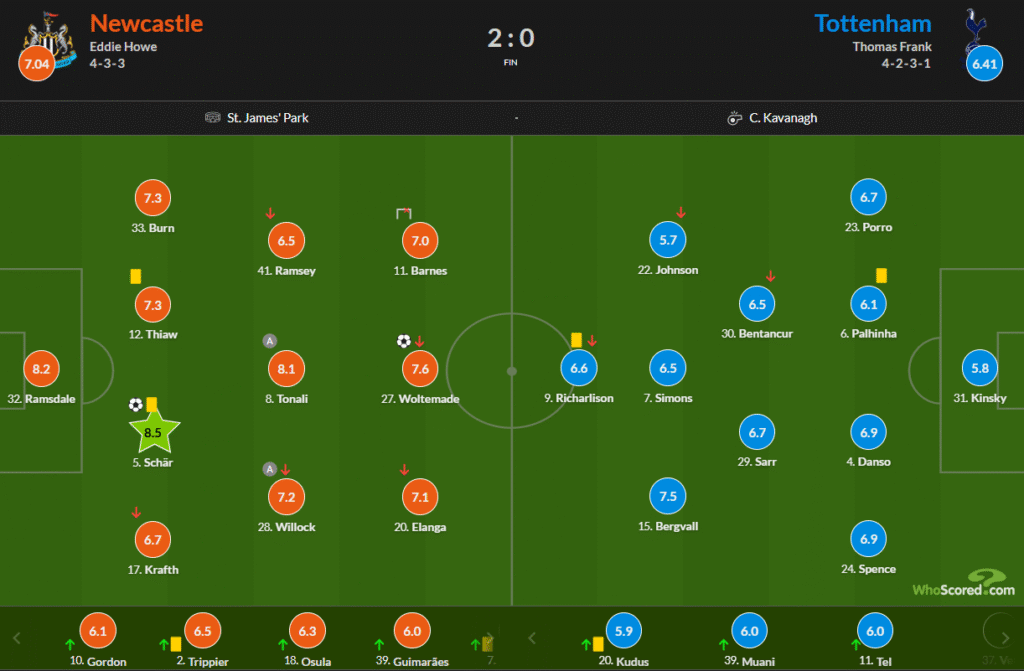Click the assist icon above Tonali
The width and height of the screenshot is (1024, 671).
coord(269,341)
